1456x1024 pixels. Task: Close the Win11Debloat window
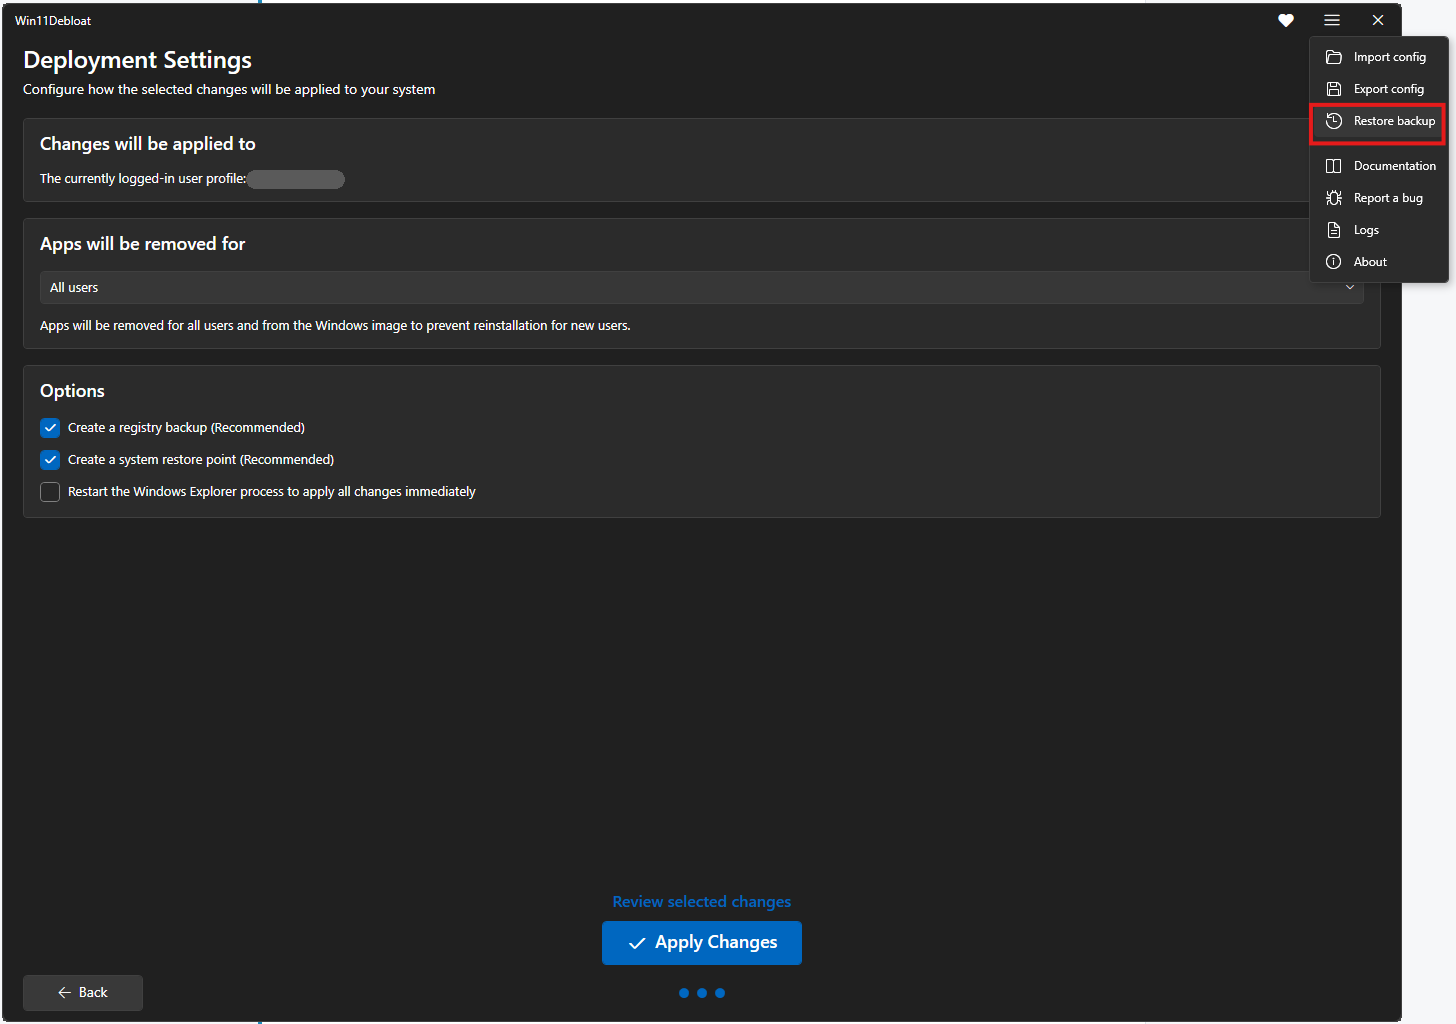click(x=1378, y=20)
